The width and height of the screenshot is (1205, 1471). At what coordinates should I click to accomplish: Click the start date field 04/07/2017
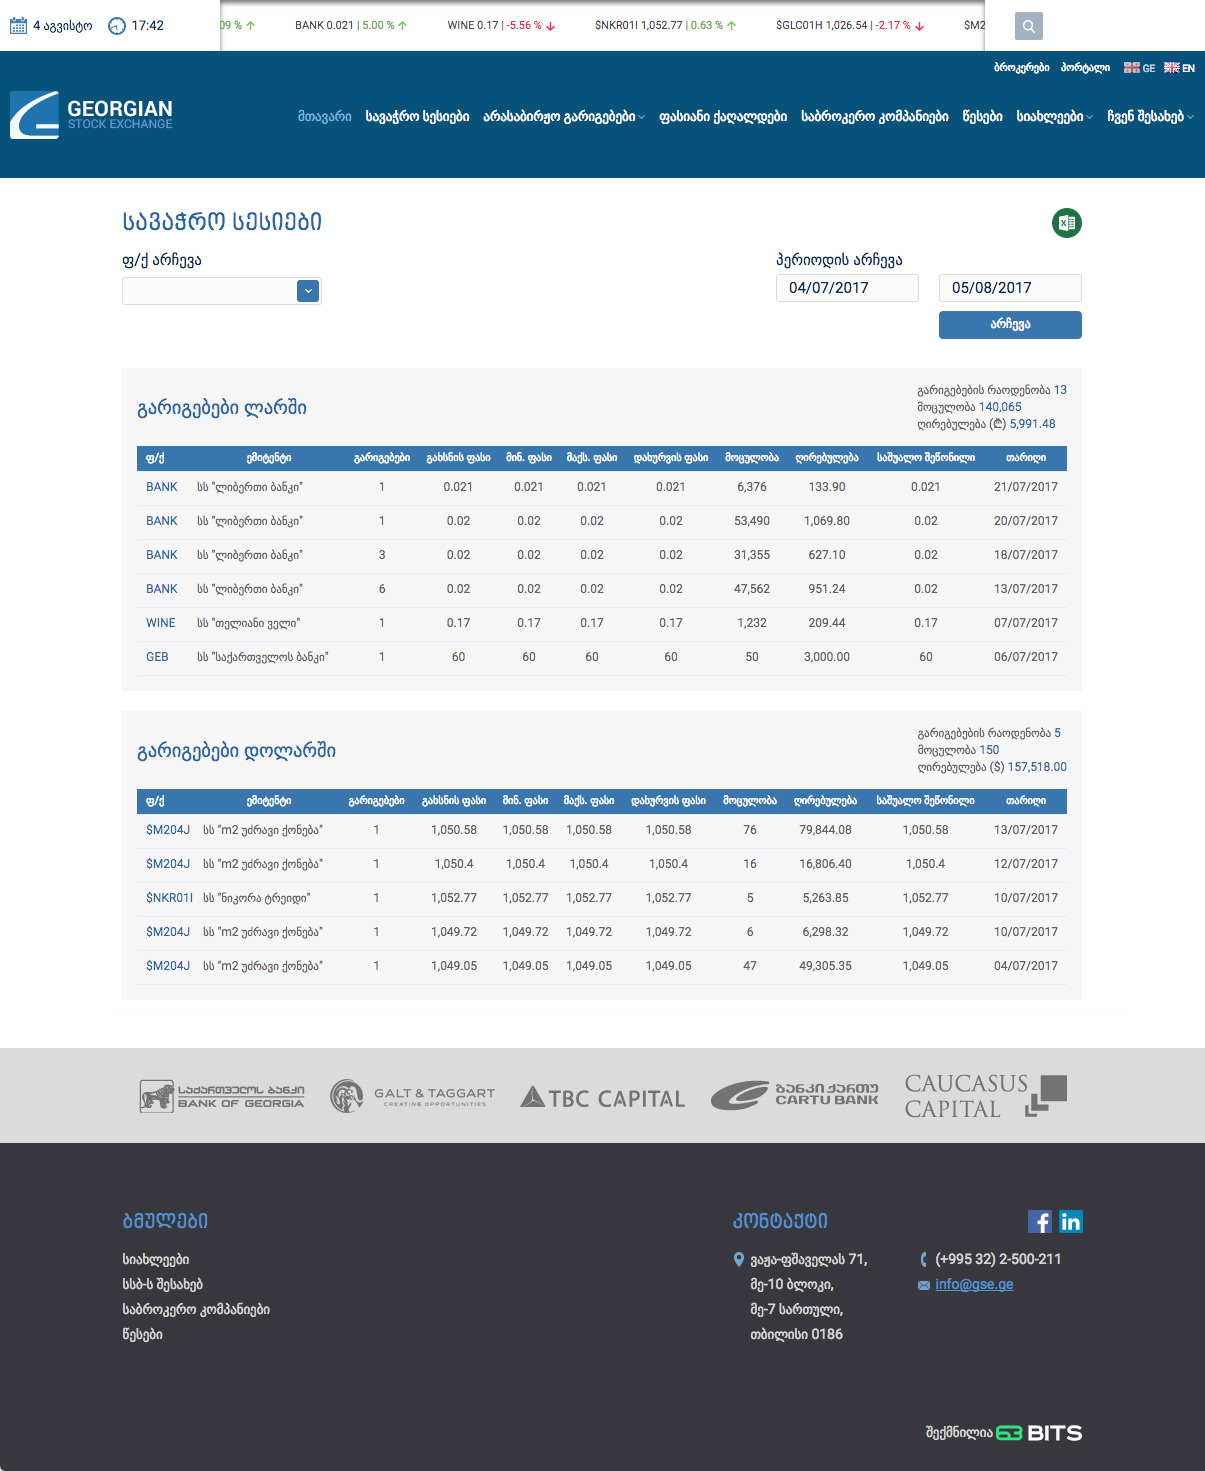coord(846,288)
